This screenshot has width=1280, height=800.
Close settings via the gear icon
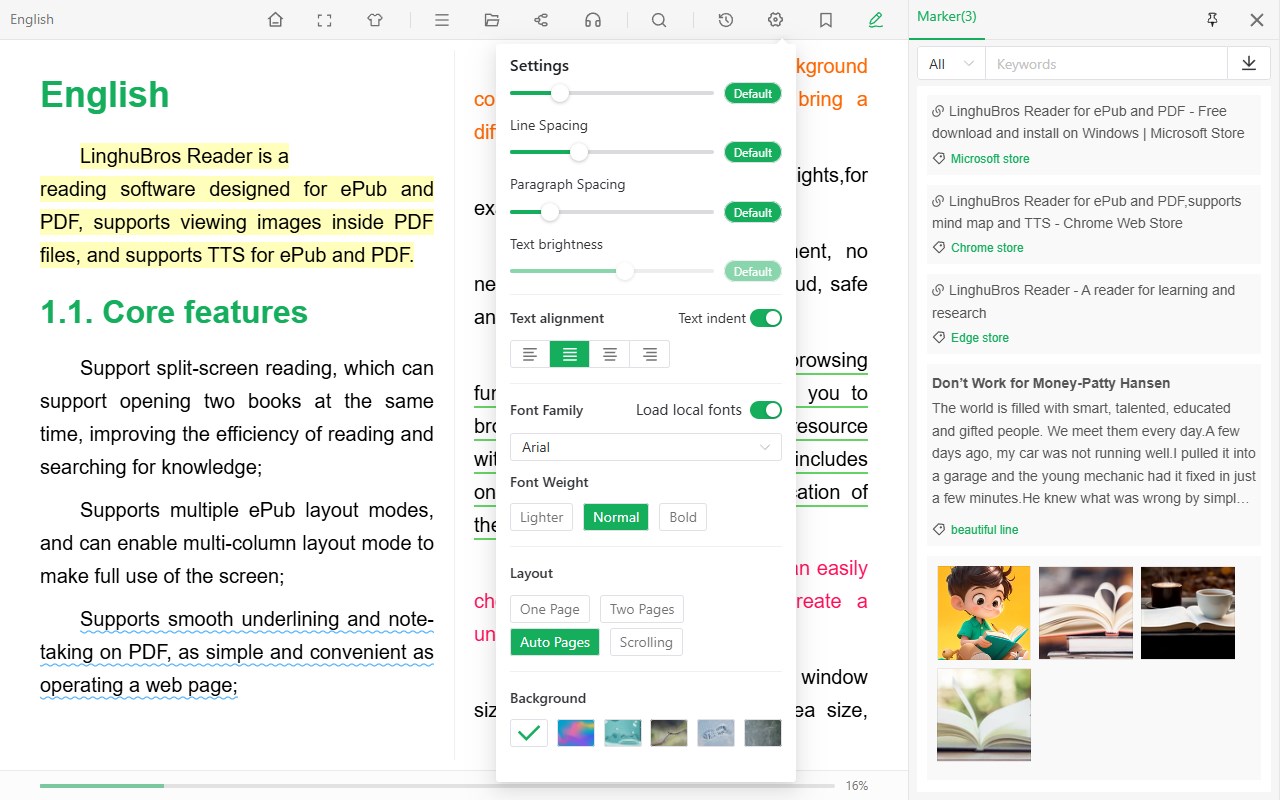[775, 20]
